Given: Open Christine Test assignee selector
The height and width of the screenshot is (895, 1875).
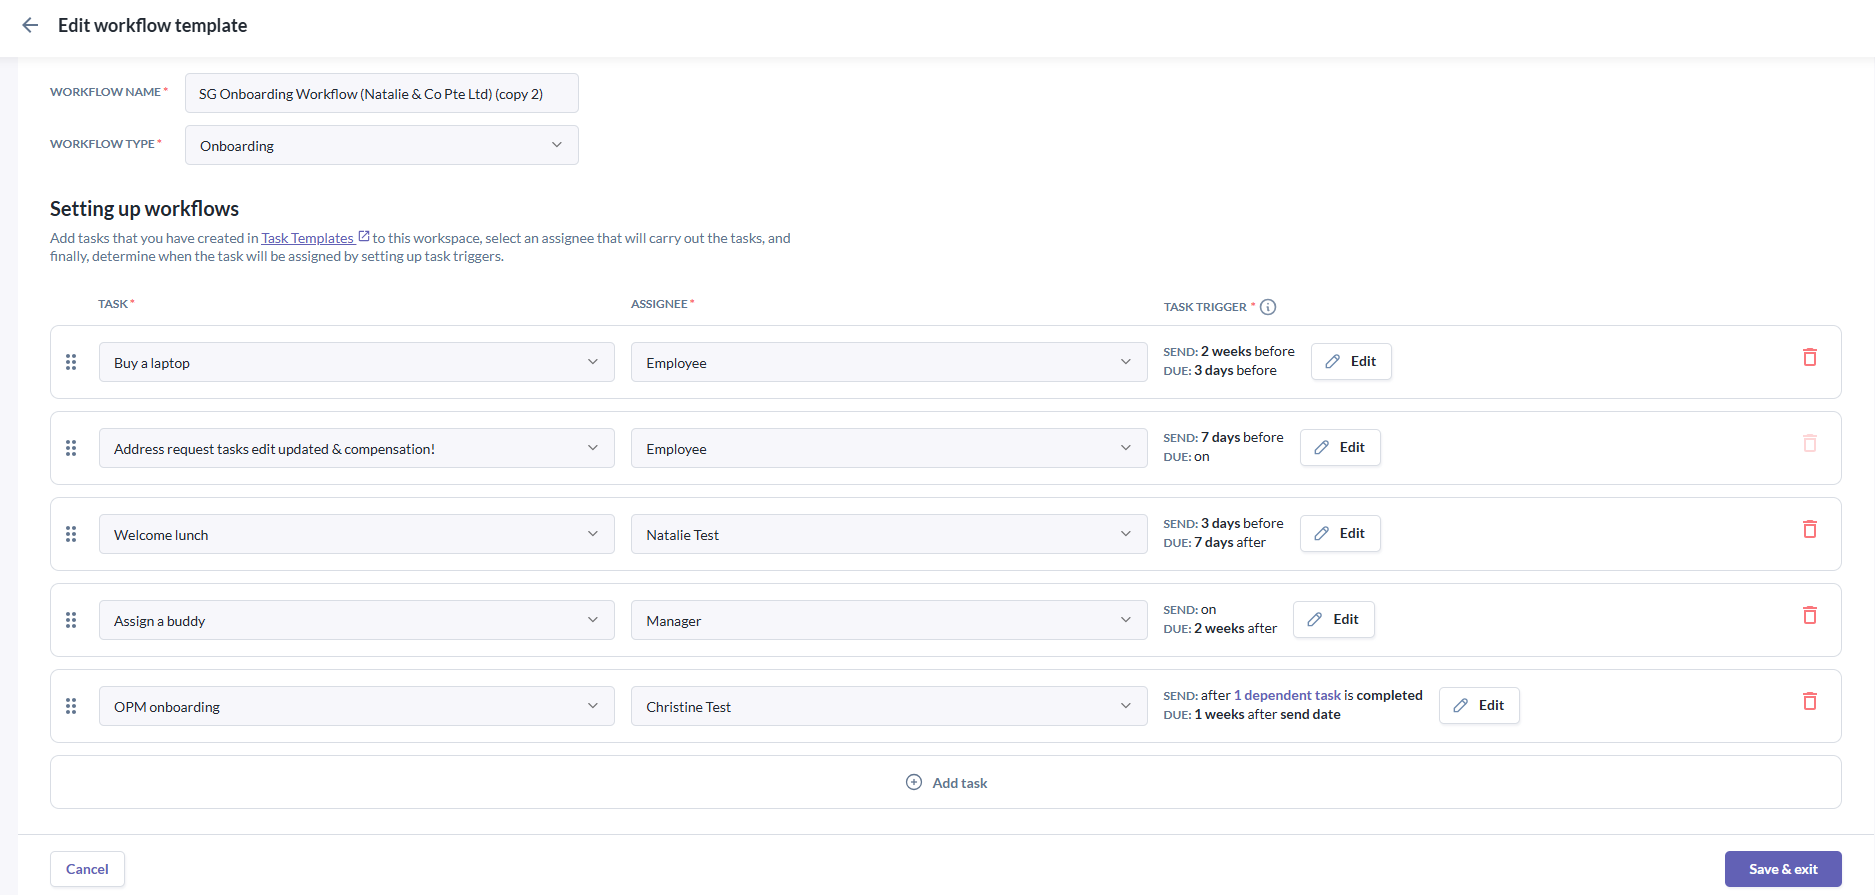Looking at the screenshot, I should [x=889, y=706].
